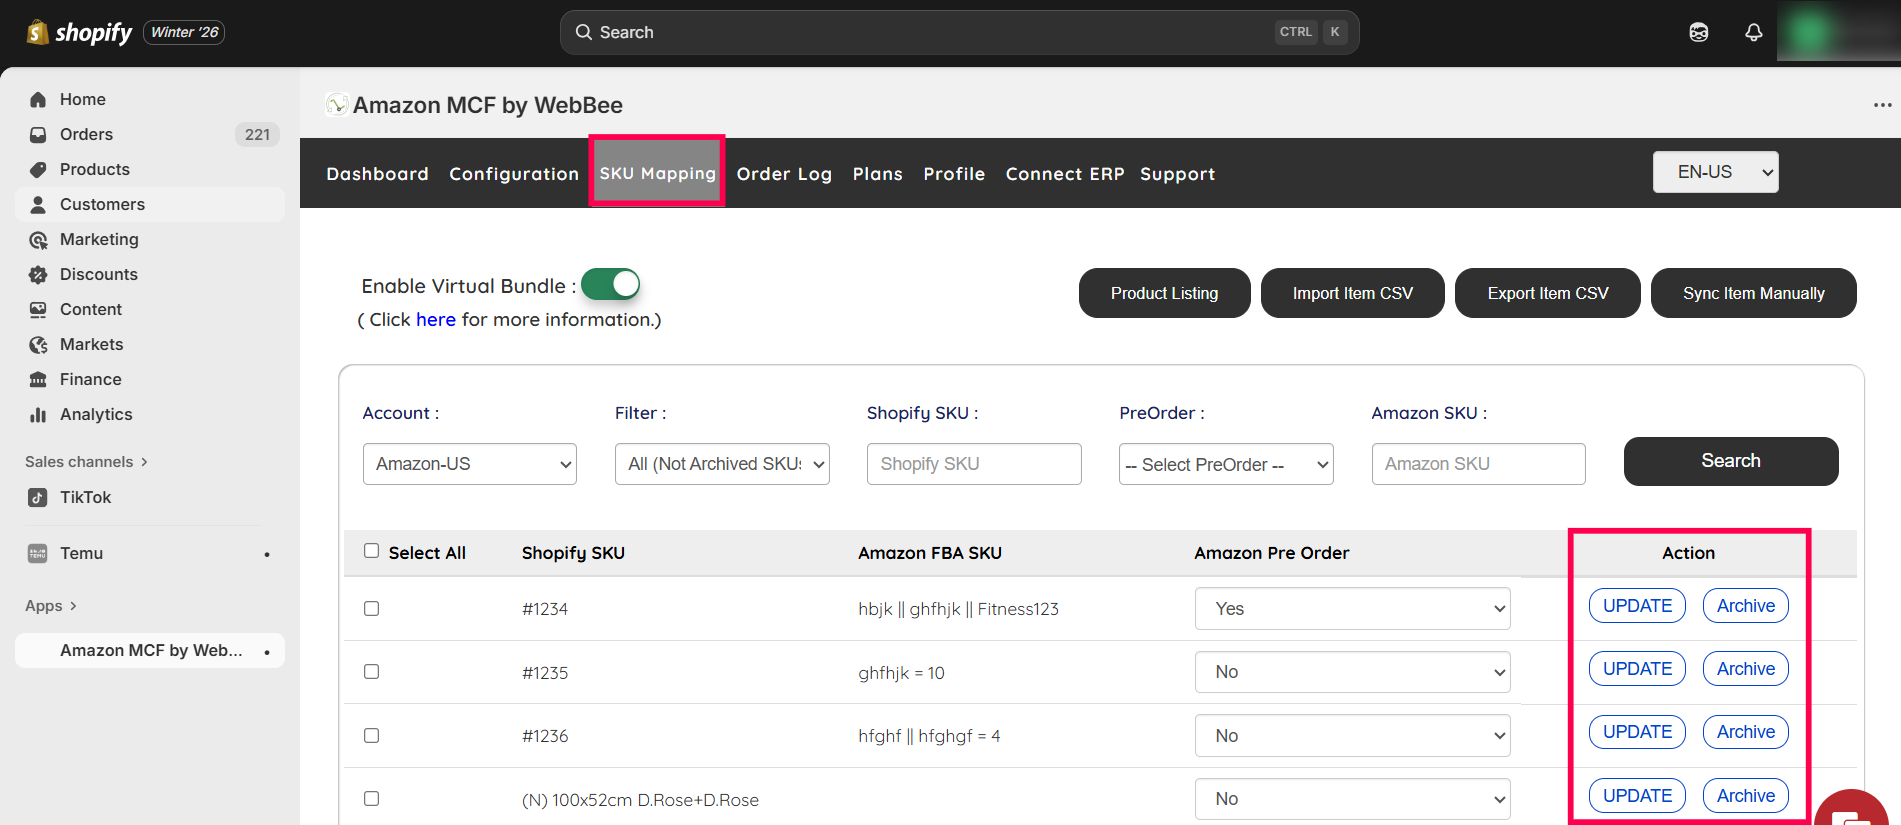Open the TikTok sales channel icon
The width and height of the screenshot is (1901, 825).
point(38,498)
